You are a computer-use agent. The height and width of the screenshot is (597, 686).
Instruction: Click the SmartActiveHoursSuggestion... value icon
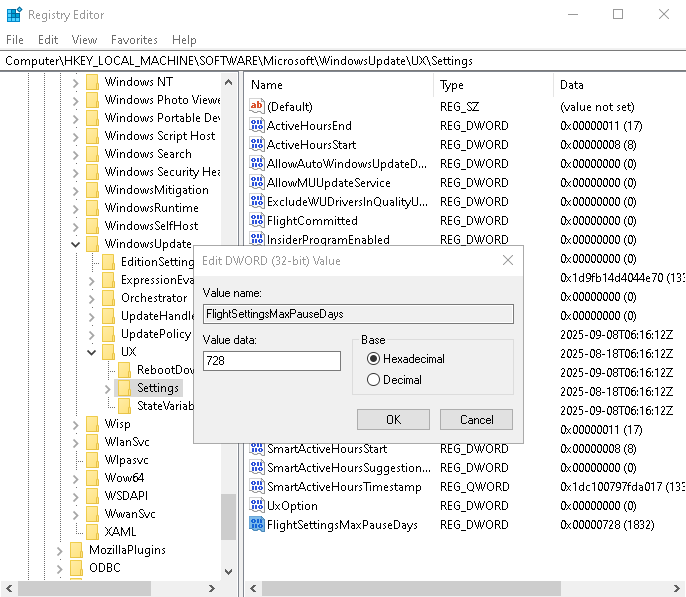click(256, 468)
